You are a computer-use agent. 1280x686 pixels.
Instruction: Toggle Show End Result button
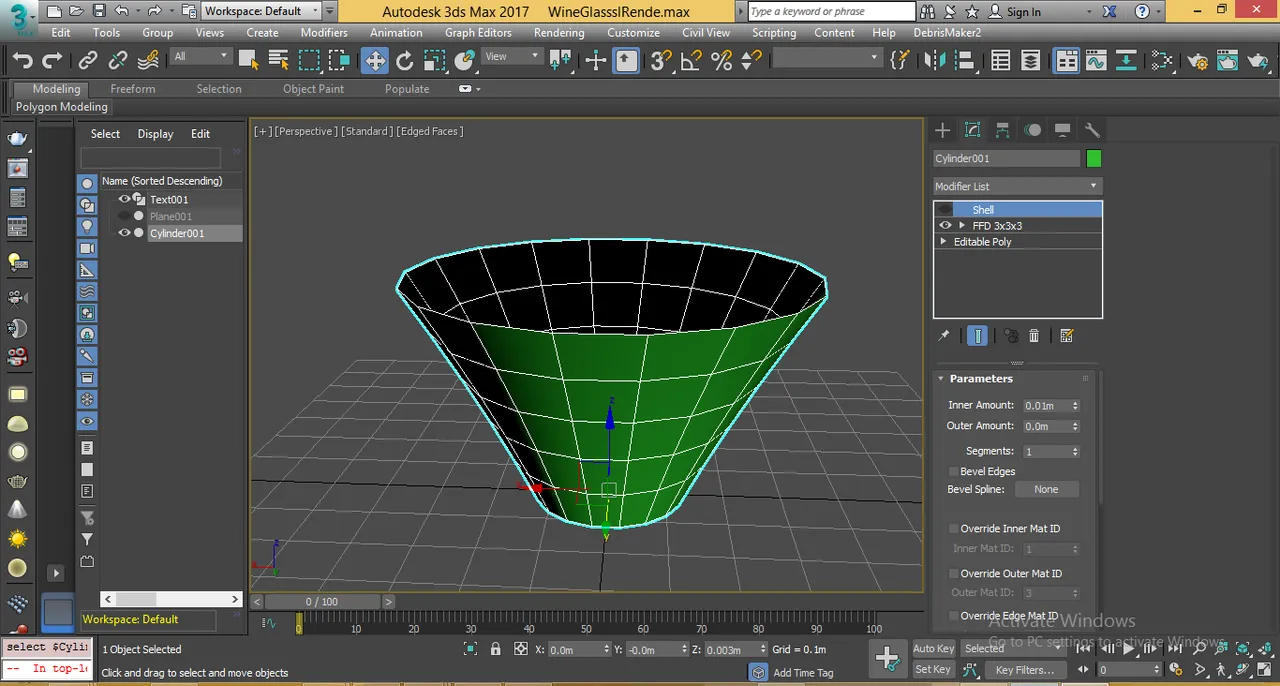(978, 336)
